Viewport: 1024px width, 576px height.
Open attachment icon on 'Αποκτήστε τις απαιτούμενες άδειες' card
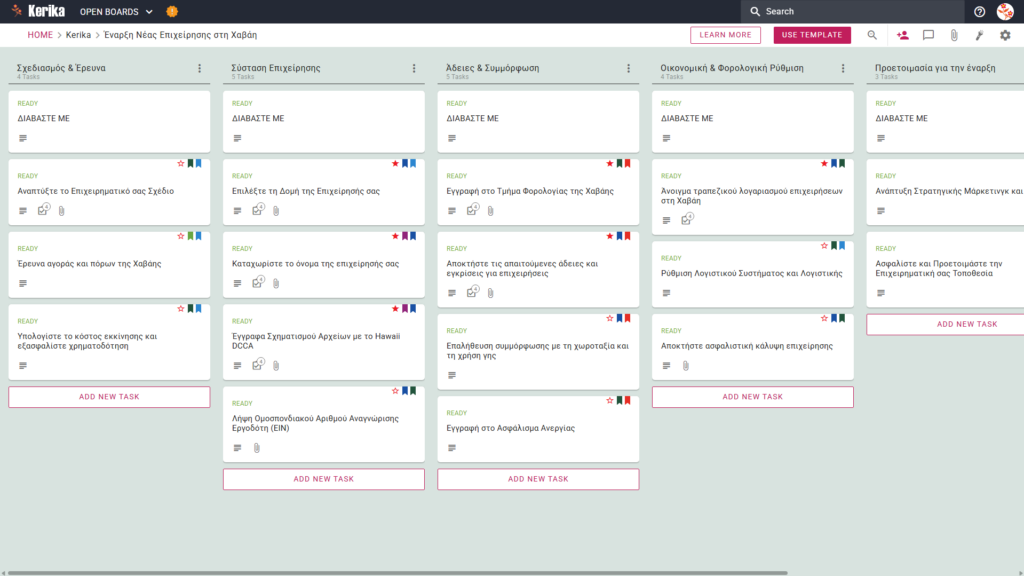point(490,293)
